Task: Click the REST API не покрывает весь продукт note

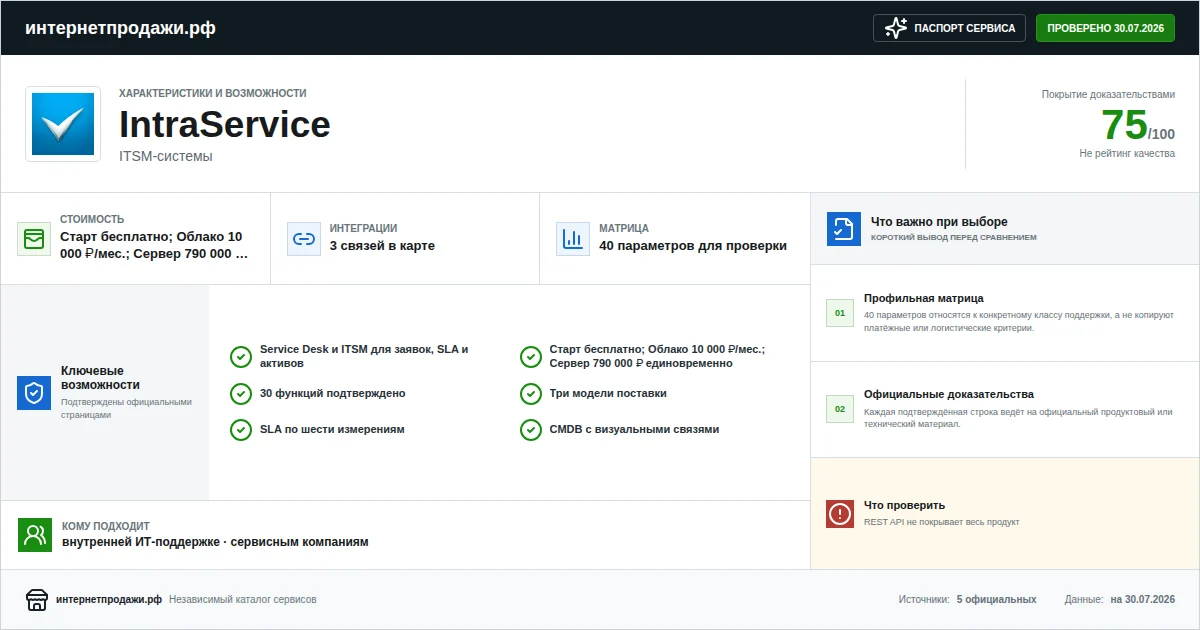Action: pyautogui.click(x=941, y=522)
